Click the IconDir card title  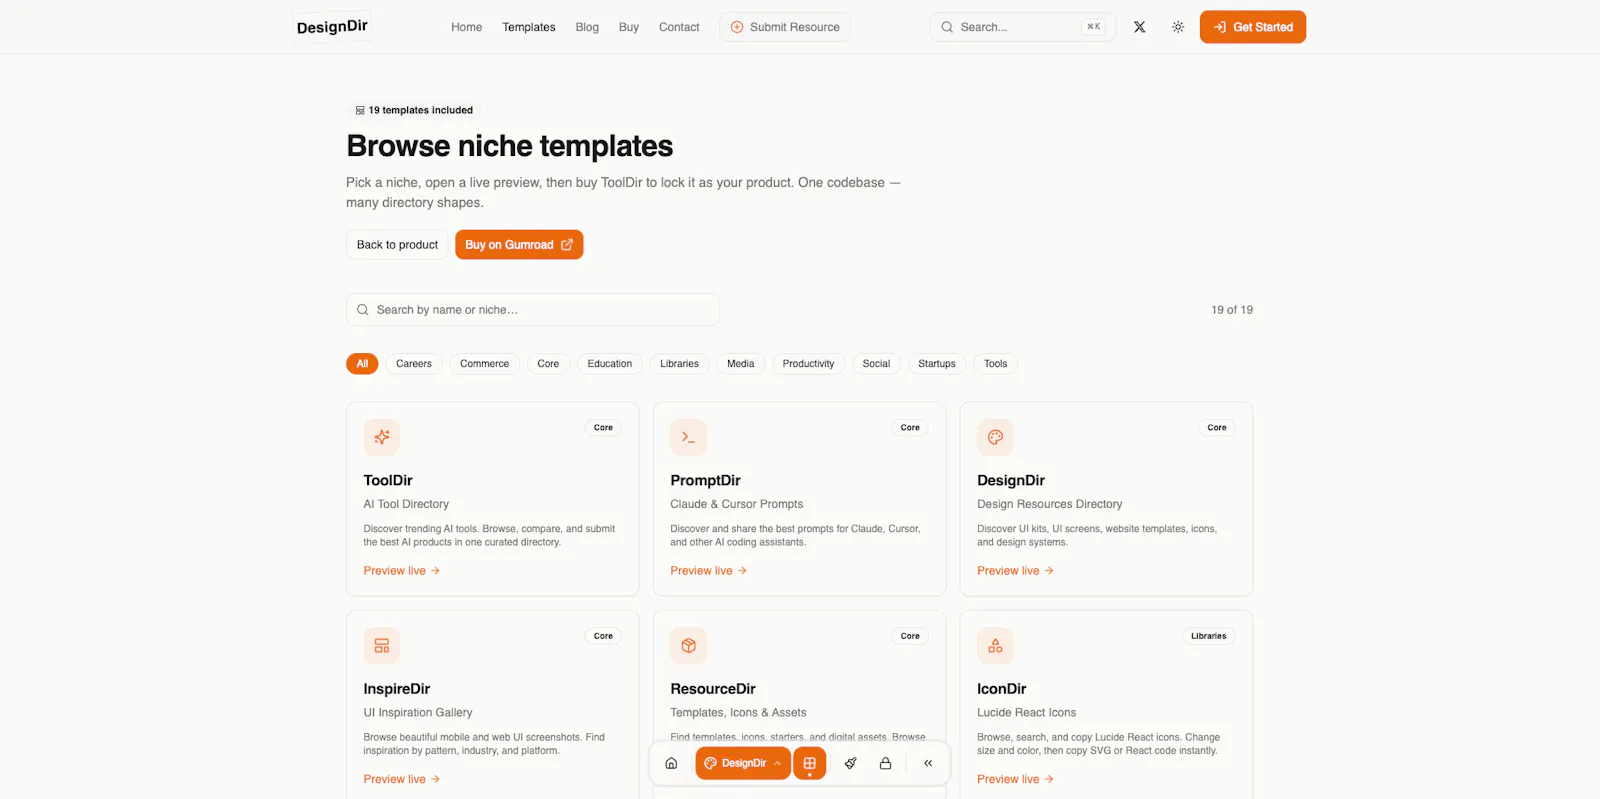[1002, 689]
